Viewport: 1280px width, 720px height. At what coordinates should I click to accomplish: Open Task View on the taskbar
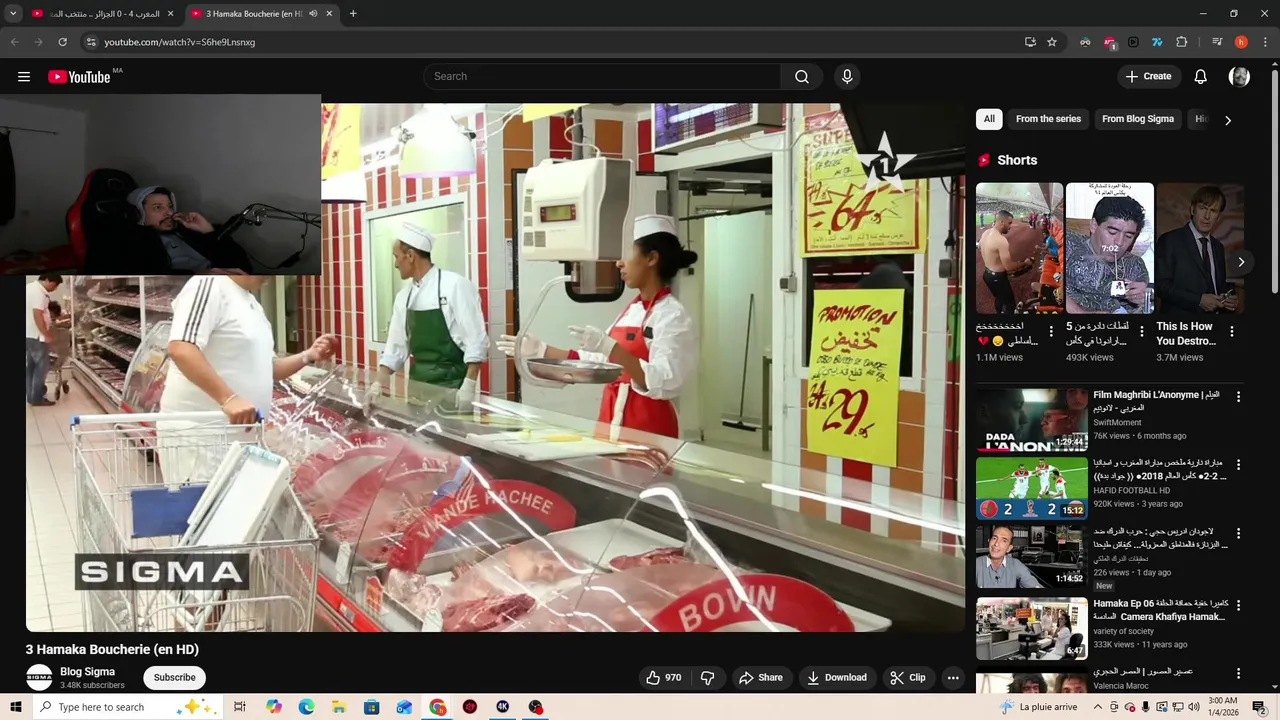coord(240,707)
